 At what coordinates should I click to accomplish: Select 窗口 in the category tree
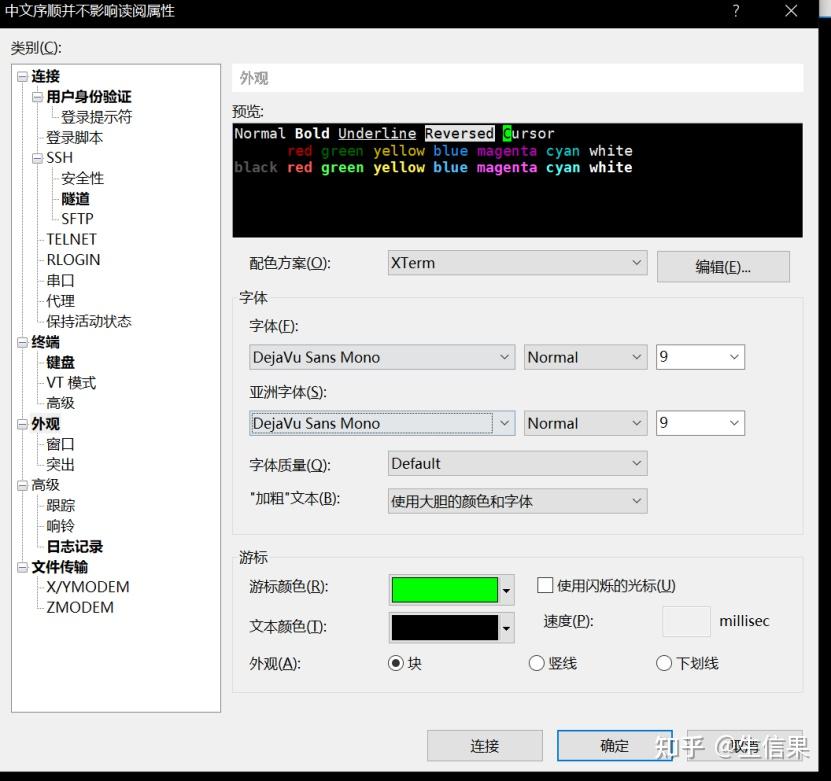60,444
